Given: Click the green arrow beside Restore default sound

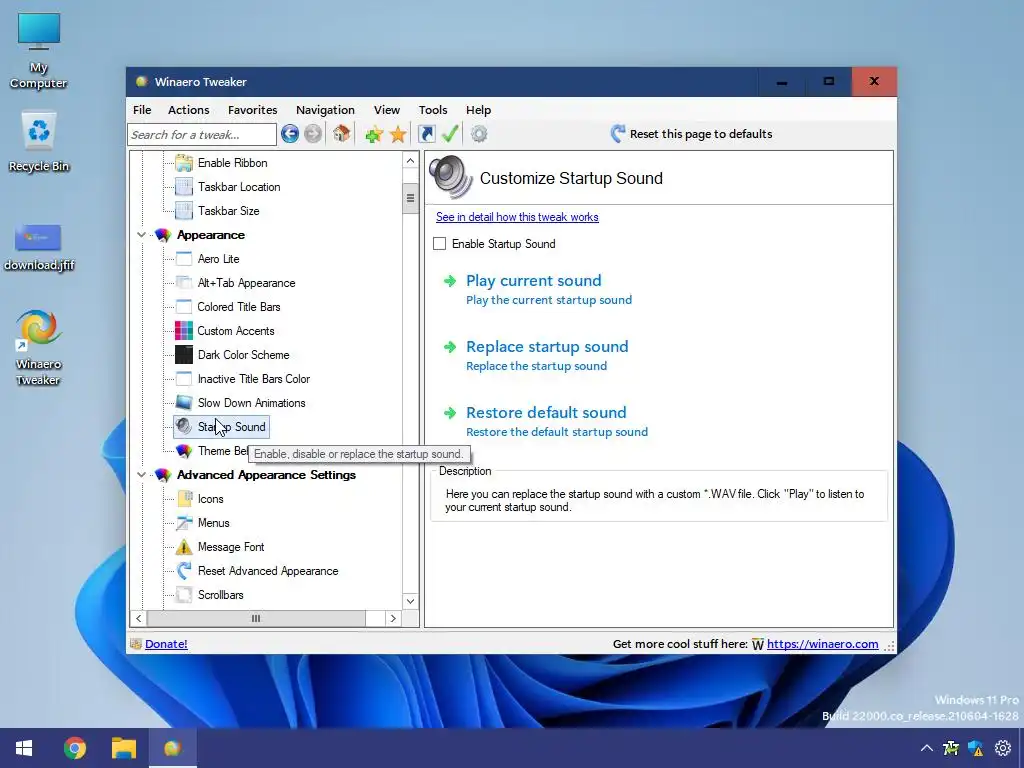Looking at the screenshot, I should point(450,413).
